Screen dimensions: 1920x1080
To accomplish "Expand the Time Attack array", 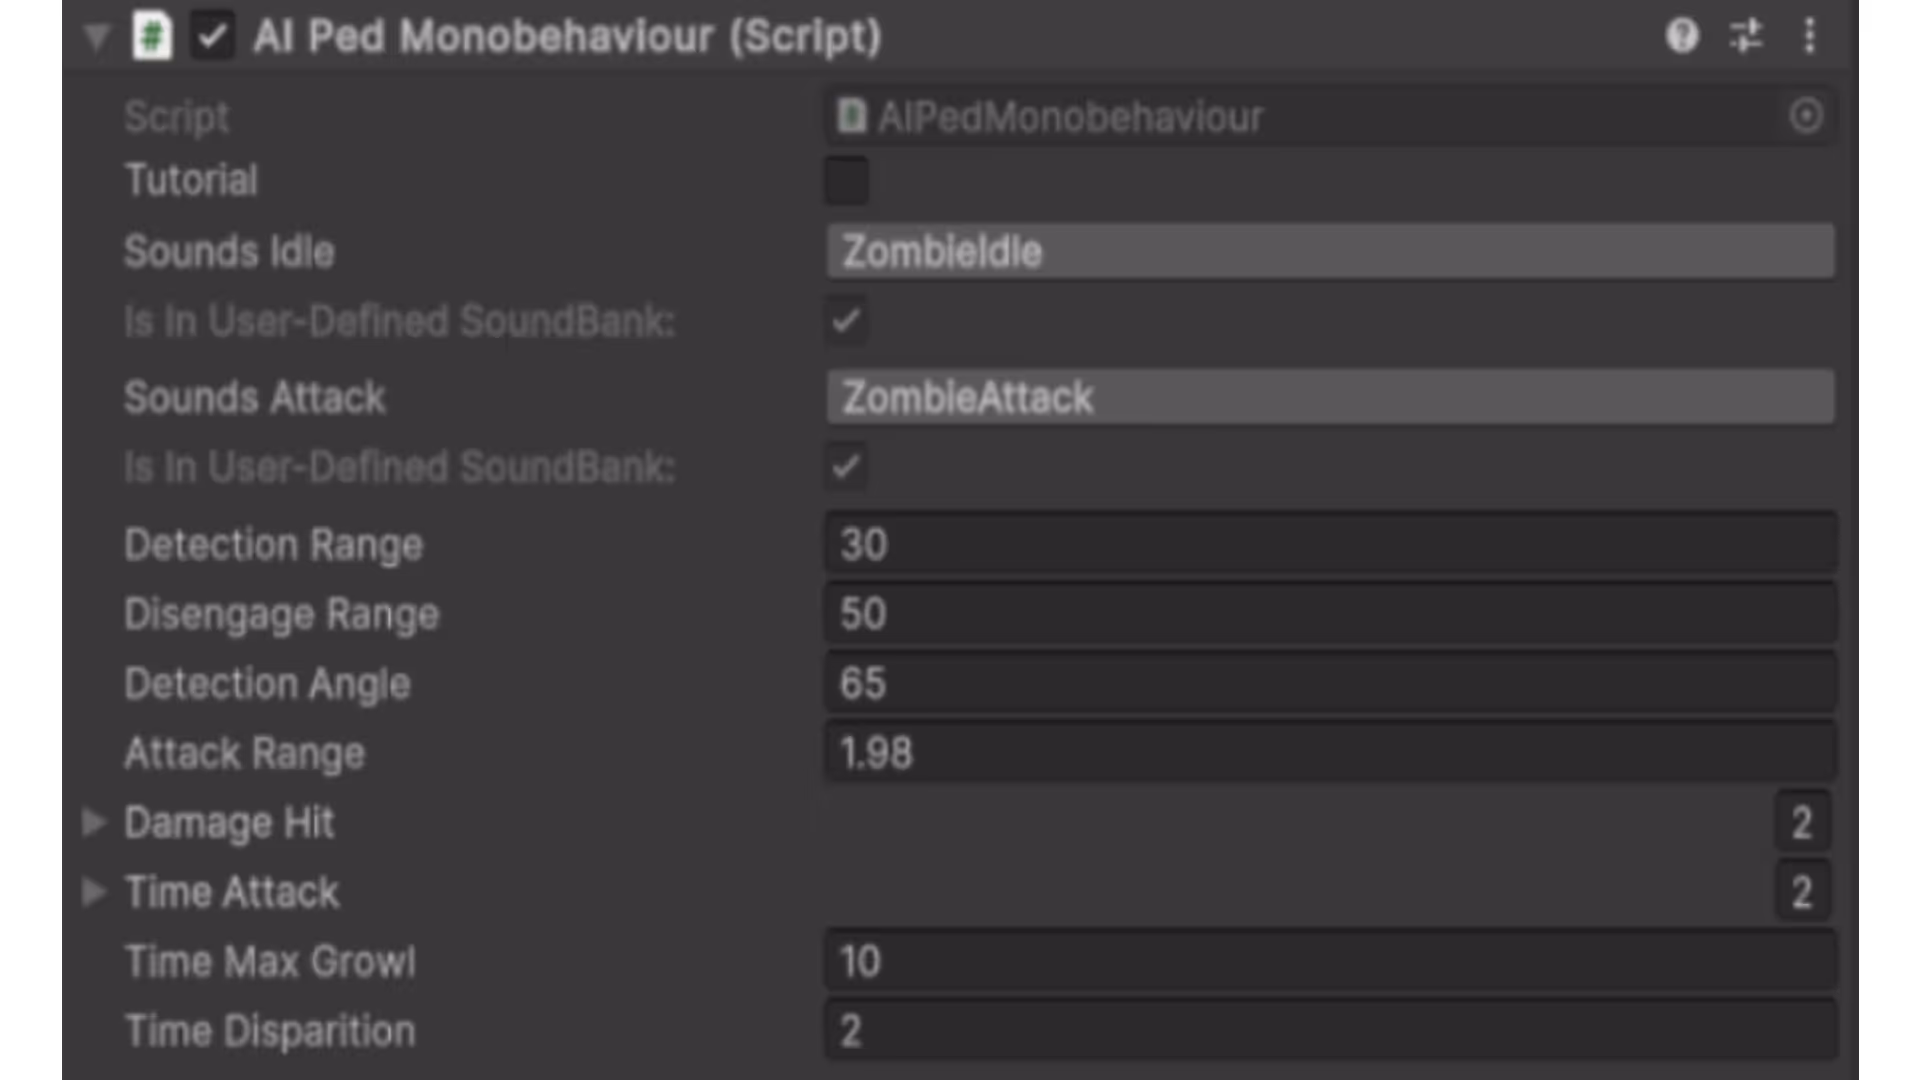I will point(94,891).
